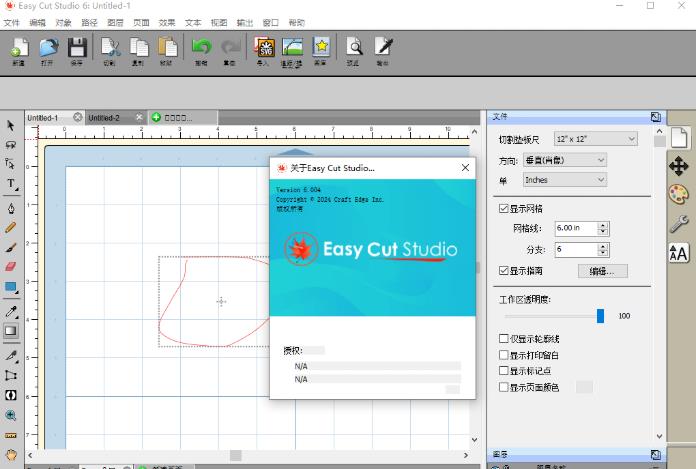The height and width of the screenshot is (469, 696).
Task: Click the stepper arrows of the 6.00 in field
Action: [x=603, y=228]
